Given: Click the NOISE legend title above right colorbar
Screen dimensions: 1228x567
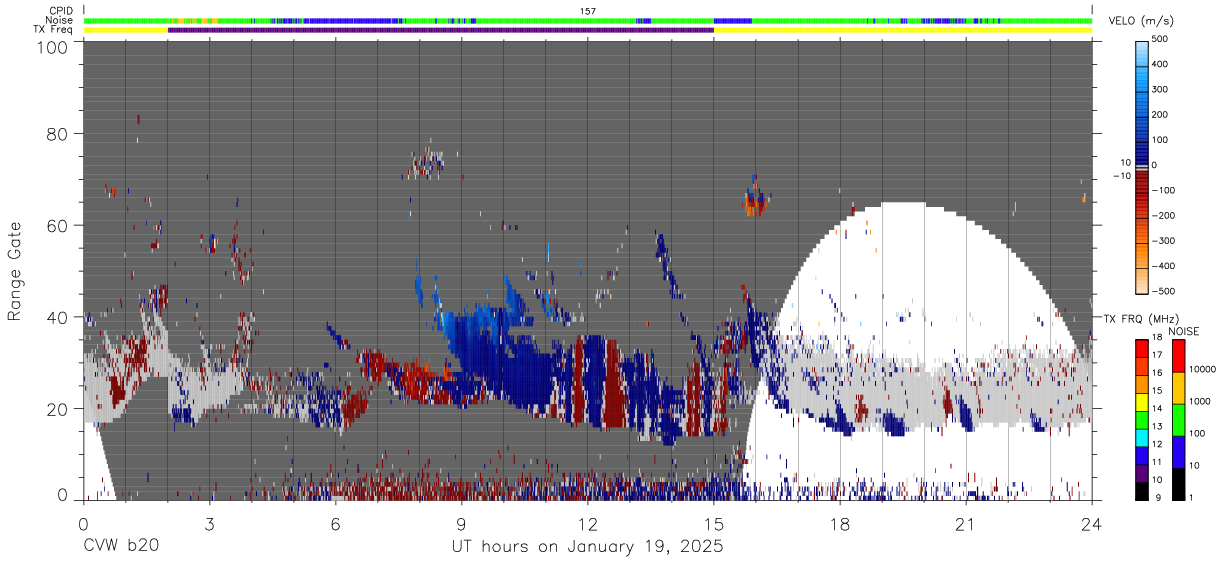Looking at the screenshot, I should tap(1185, 331).
